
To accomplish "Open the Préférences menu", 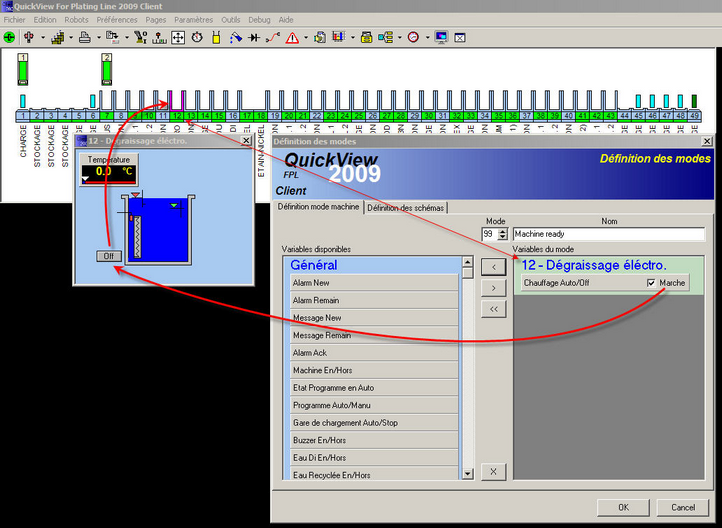I will [116, 20].
